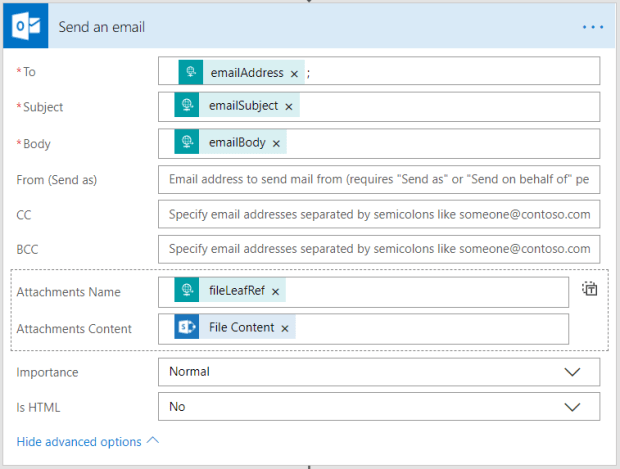This screenshot has height=469, width=620.
Task: Click the emailSubject token icon
Action: point(186,107)
